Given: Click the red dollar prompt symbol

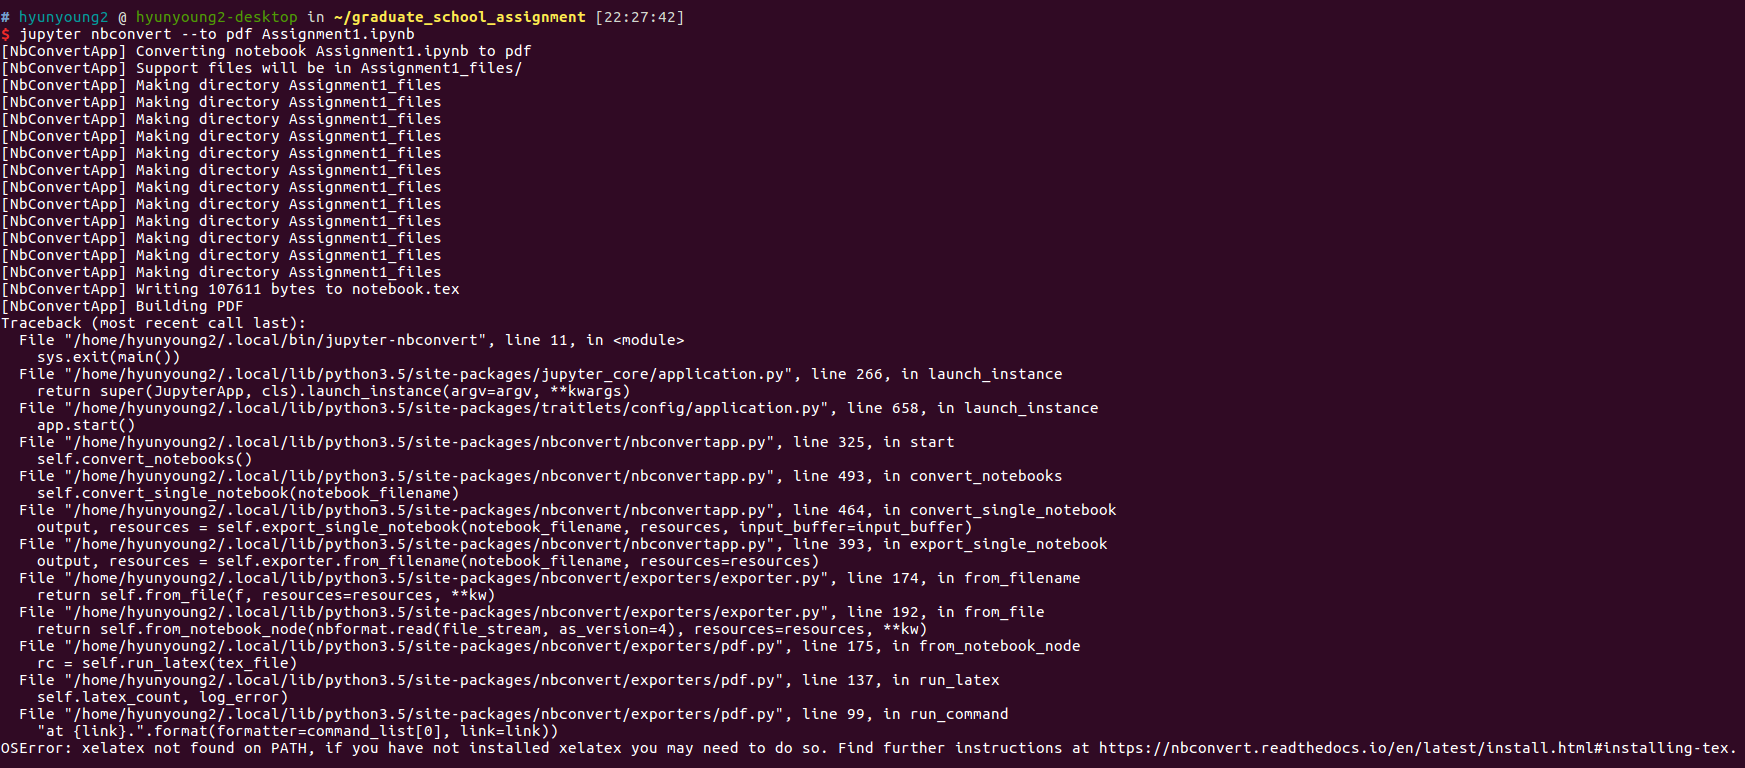Looking at the screenshot, I should [x=5, y=34].
